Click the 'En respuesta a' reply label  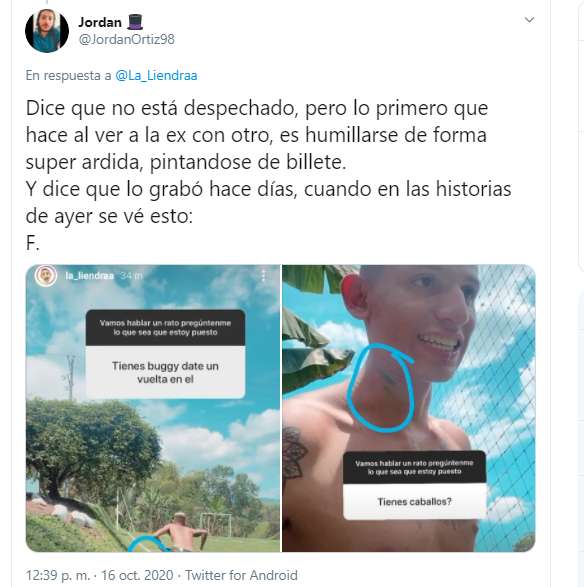69,76
